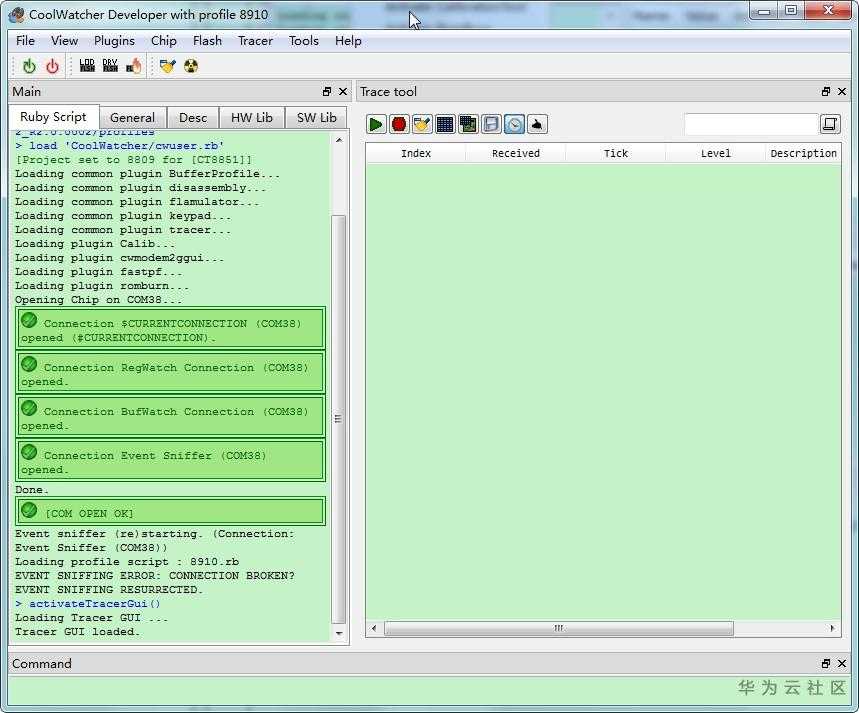This screenshot has height=713, width=859.
Task: Click the CoolWatcher title bar app icon
Action: click(16, 14)
